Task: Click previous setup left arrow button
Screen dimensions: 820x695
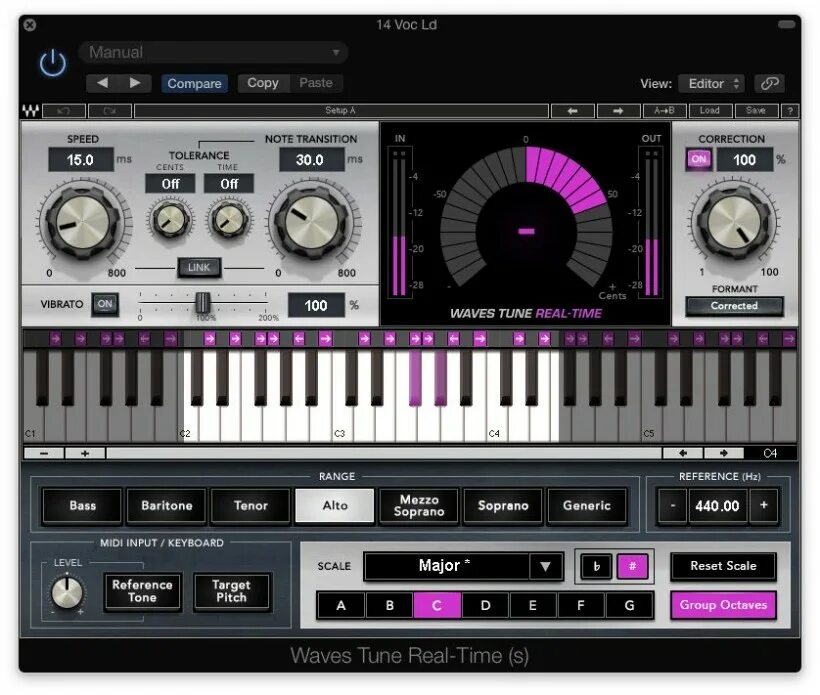Action: pyautogui.click(x=573, y=111)
